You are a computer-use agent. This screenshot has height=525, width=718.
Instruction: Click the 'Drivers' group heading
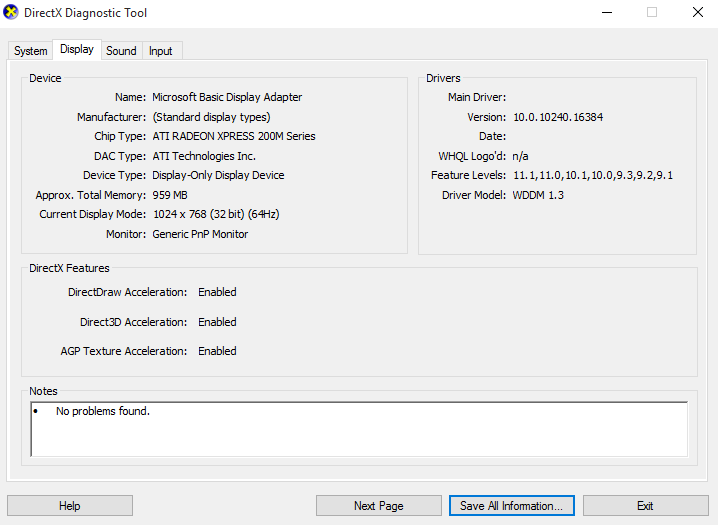tap(443, 78)
